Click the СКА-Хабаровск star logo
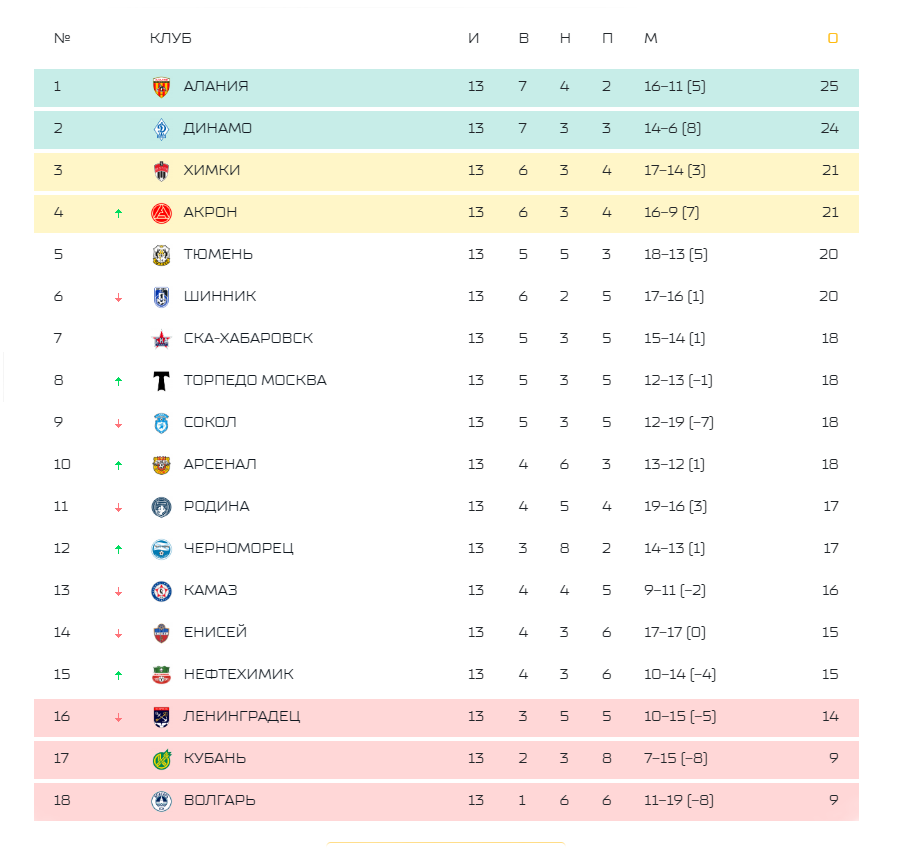Image resolution: width=902 pixels, height=849 pixels. point(161,339)
